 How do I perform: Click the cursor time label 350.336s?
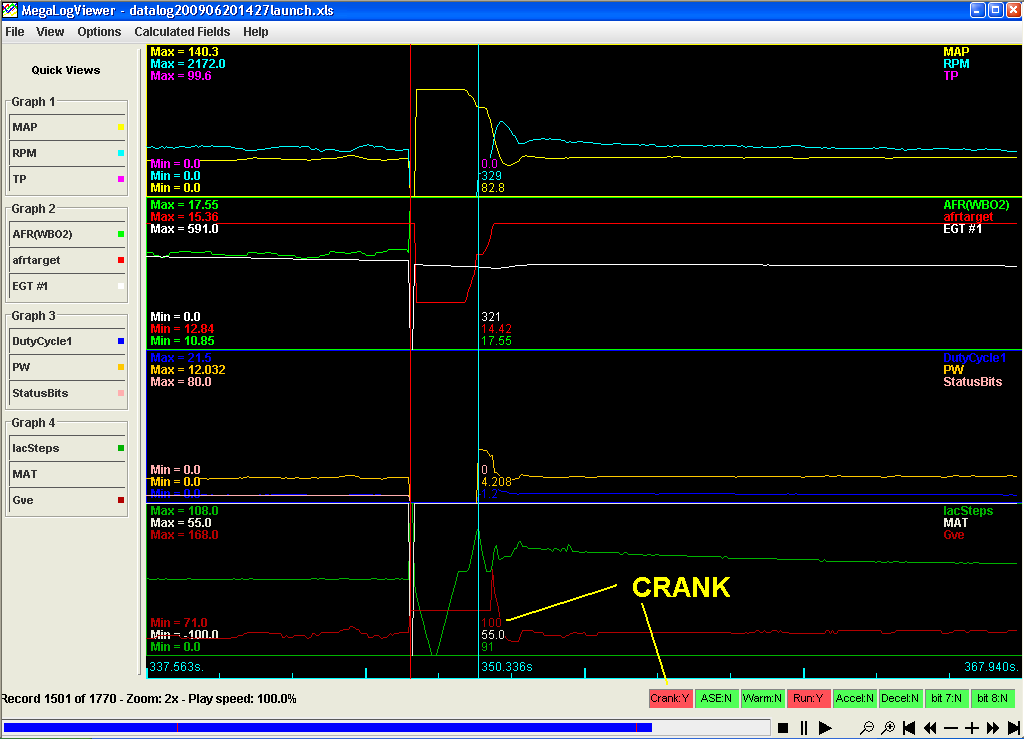(507, 667)
